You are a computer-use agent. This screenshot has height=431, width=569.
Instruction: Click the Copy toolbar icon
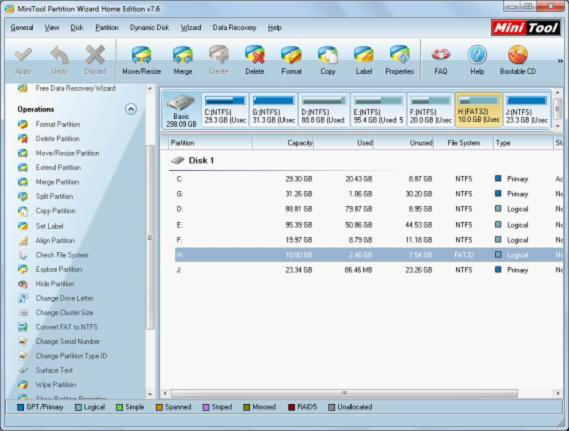327,60
